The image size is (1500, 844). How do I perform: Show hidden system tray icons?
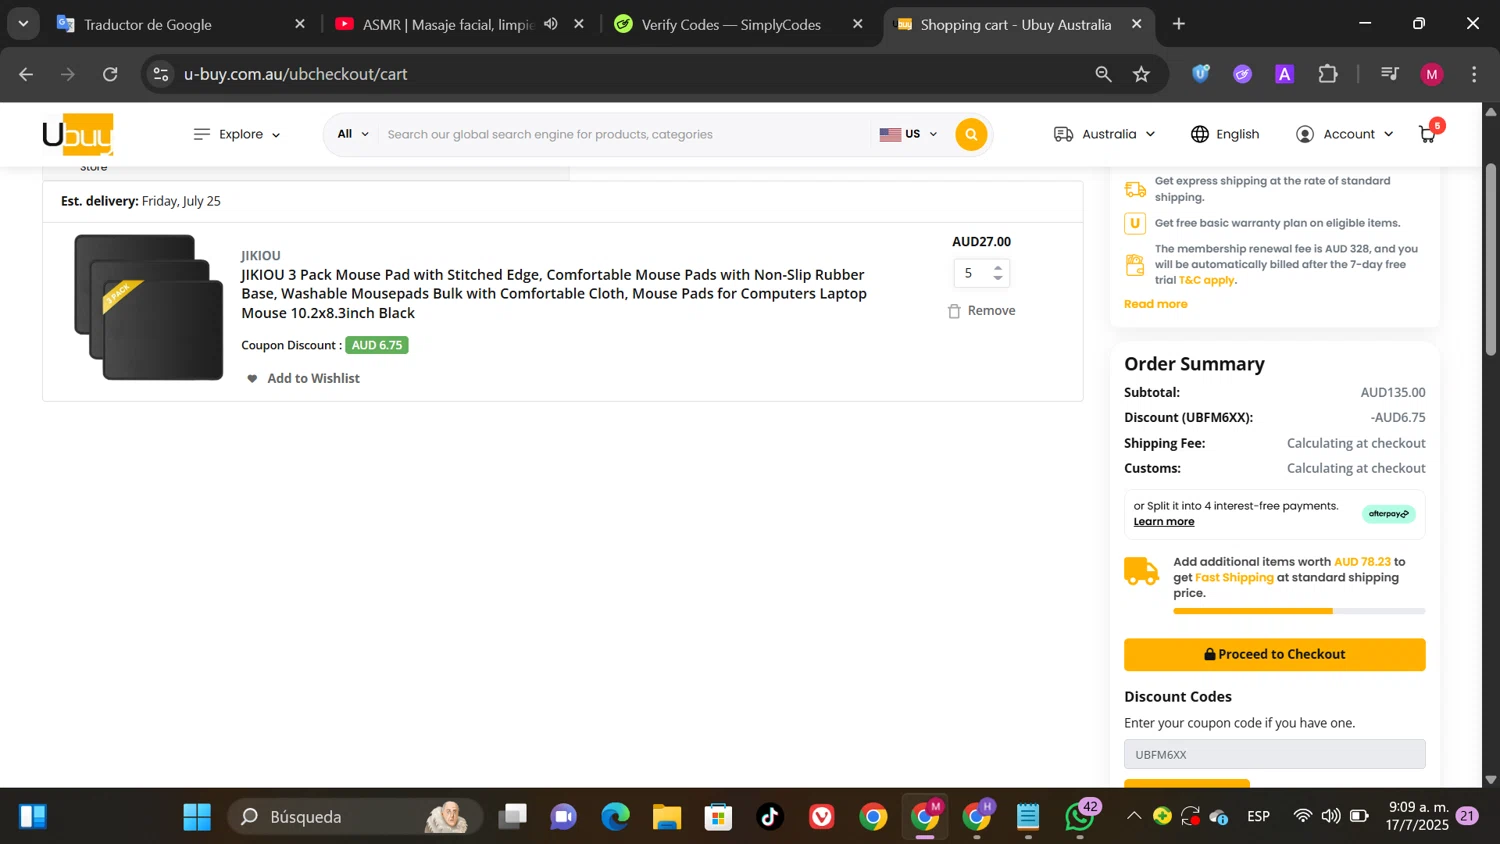click(1134, 817)
